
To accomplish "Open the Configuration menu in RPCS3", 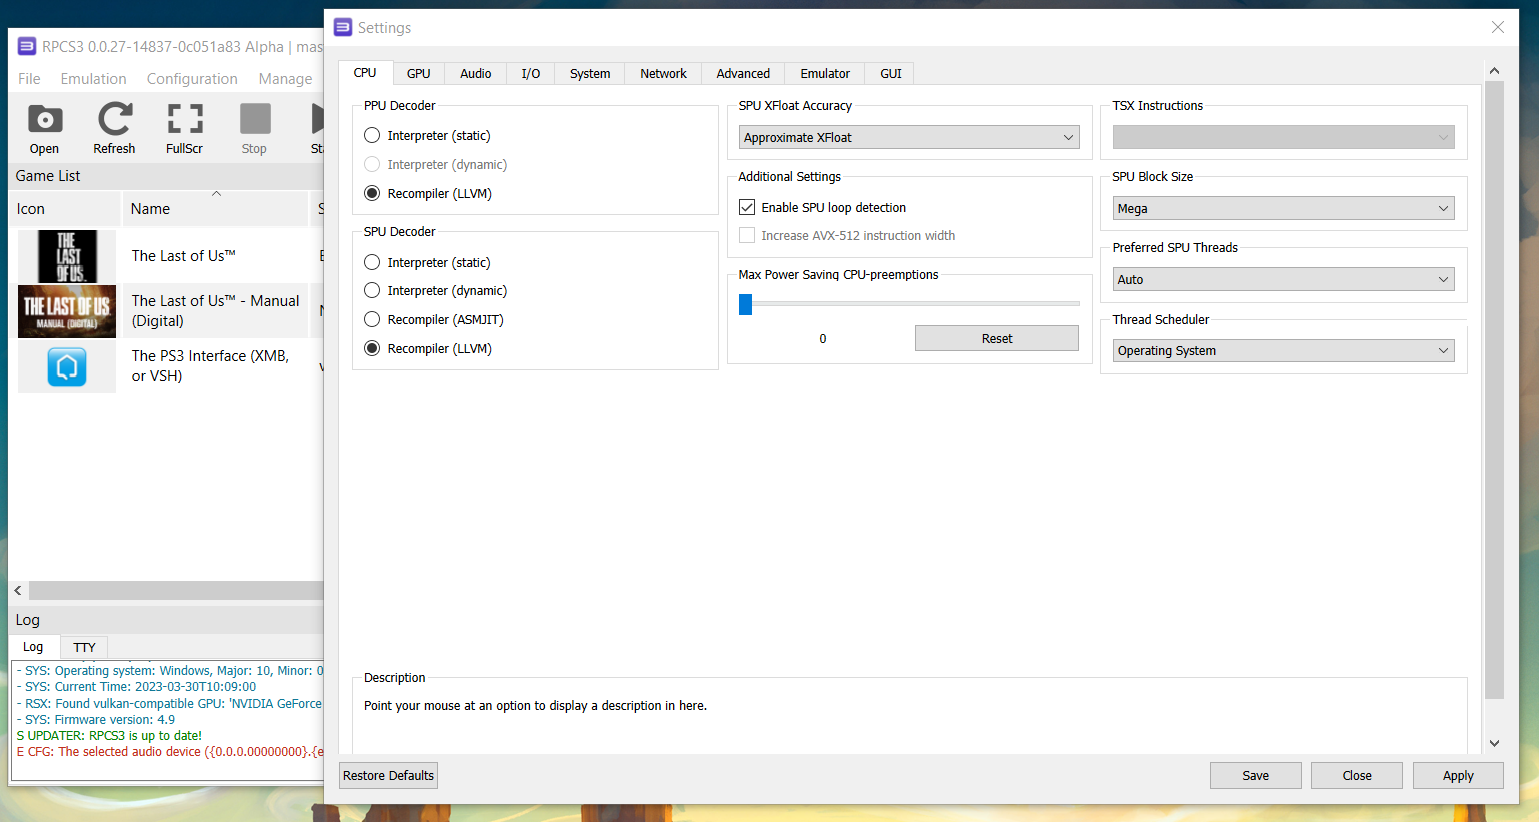I will tap(192, 79).
